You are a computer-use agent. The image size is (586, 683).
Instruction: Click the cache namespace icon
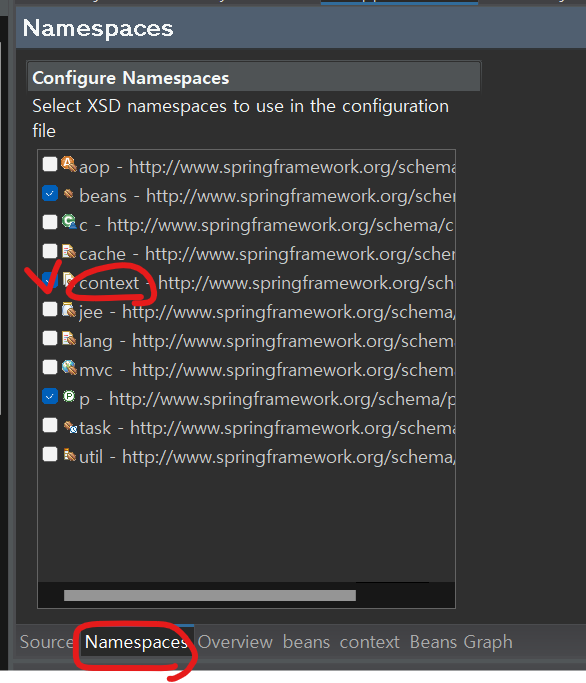(x=69, y=251)
